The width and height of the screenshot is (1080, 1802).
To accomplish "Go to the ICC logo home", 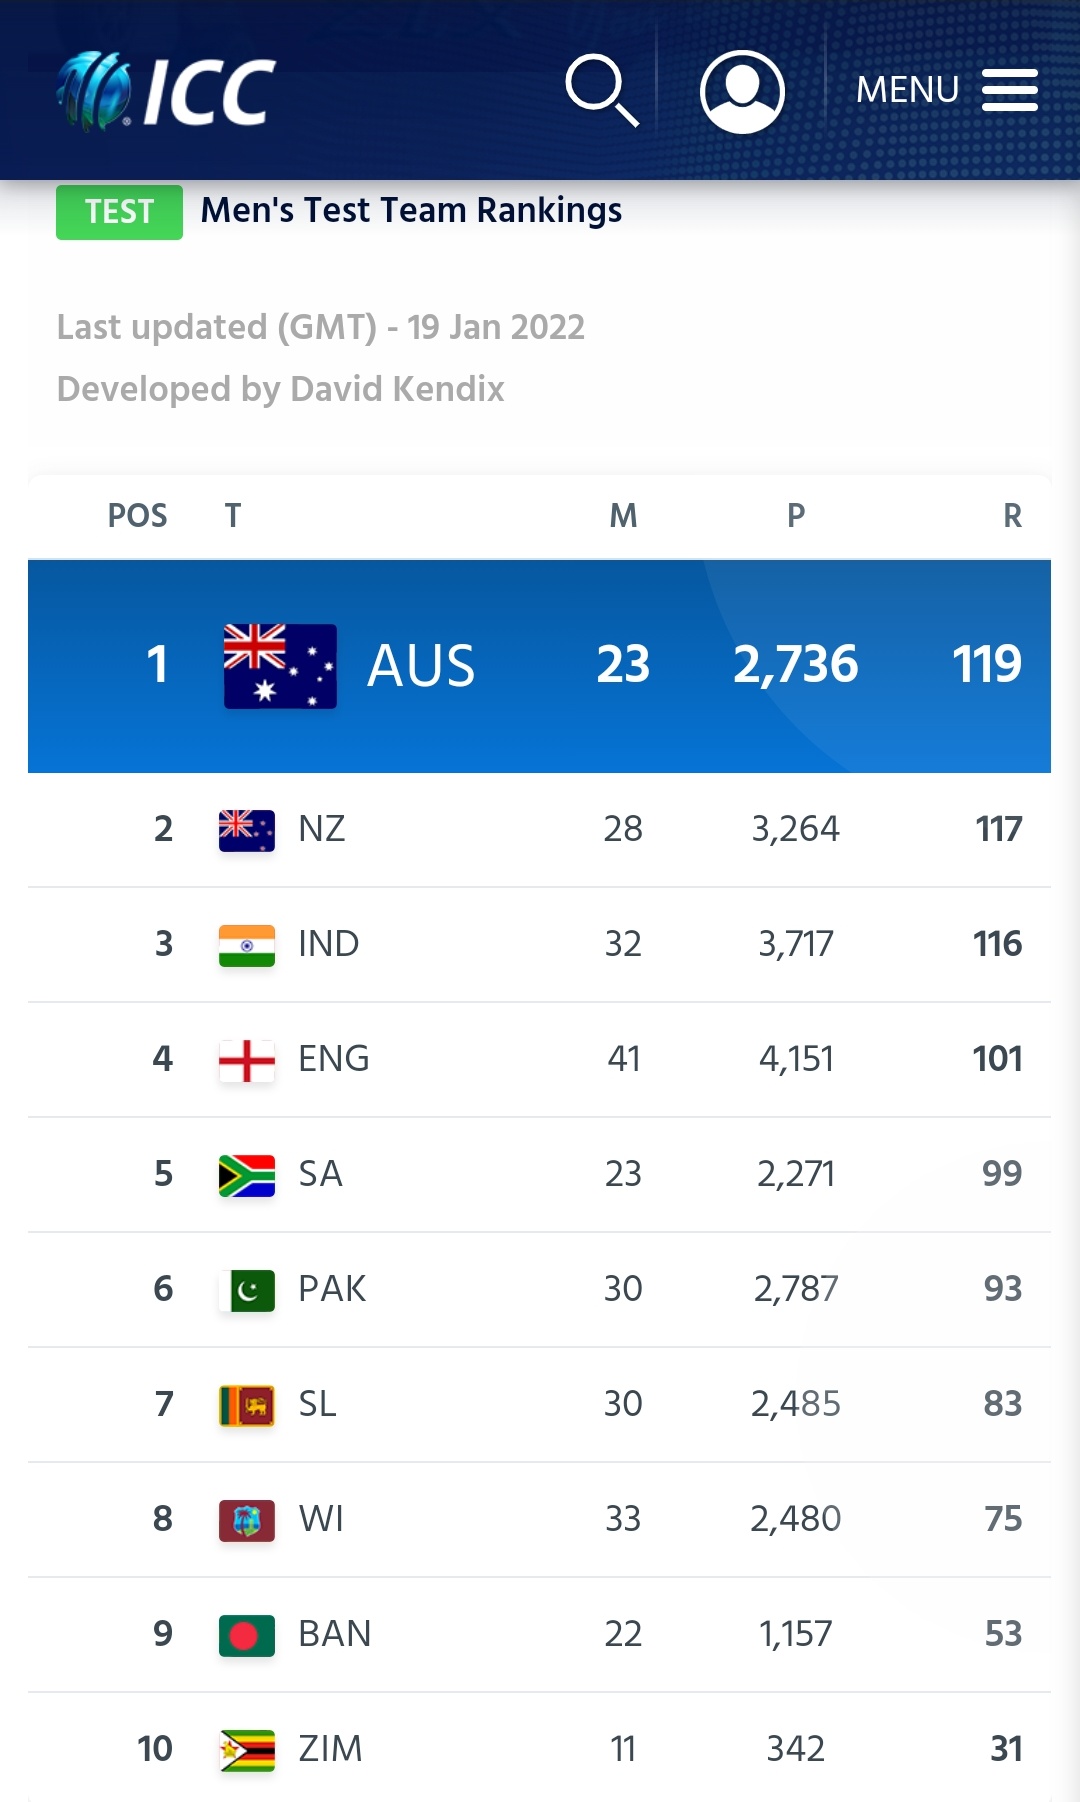I will click(166, 91).
